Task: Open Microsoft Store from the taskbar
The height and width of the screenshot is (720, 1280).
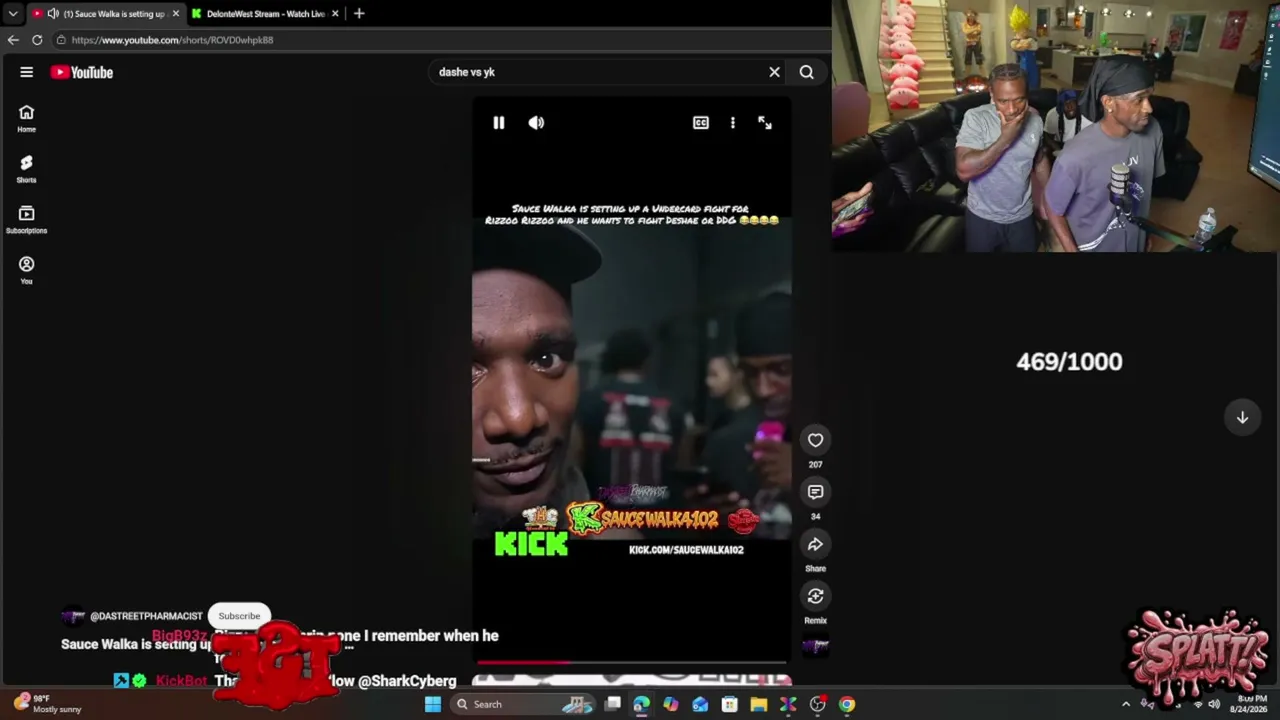Action: 730,704
